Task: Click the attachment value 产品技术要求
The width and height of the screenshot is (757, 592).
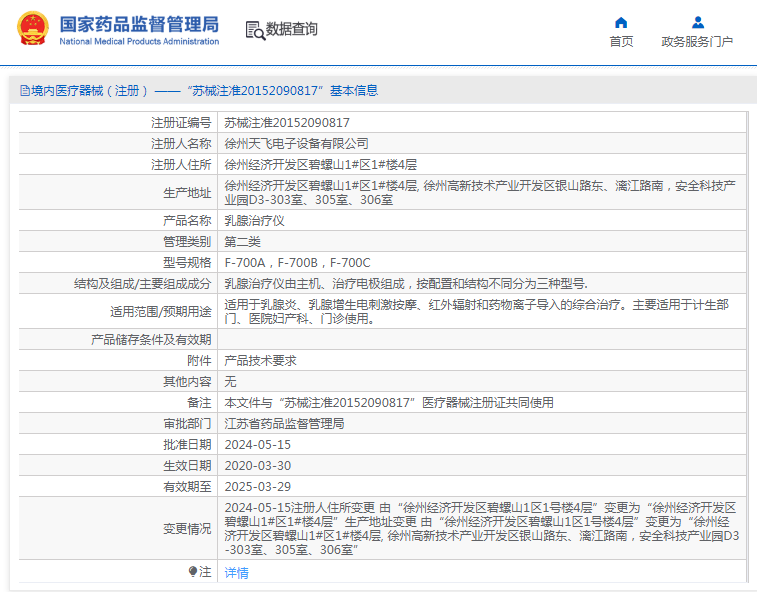Action: click(261, 361)
